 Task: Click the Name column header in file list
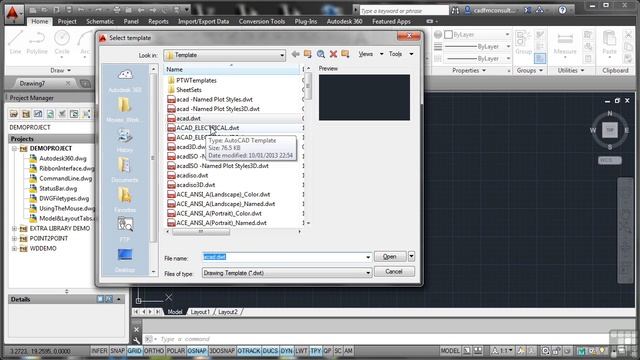click(x=231, y=69)
